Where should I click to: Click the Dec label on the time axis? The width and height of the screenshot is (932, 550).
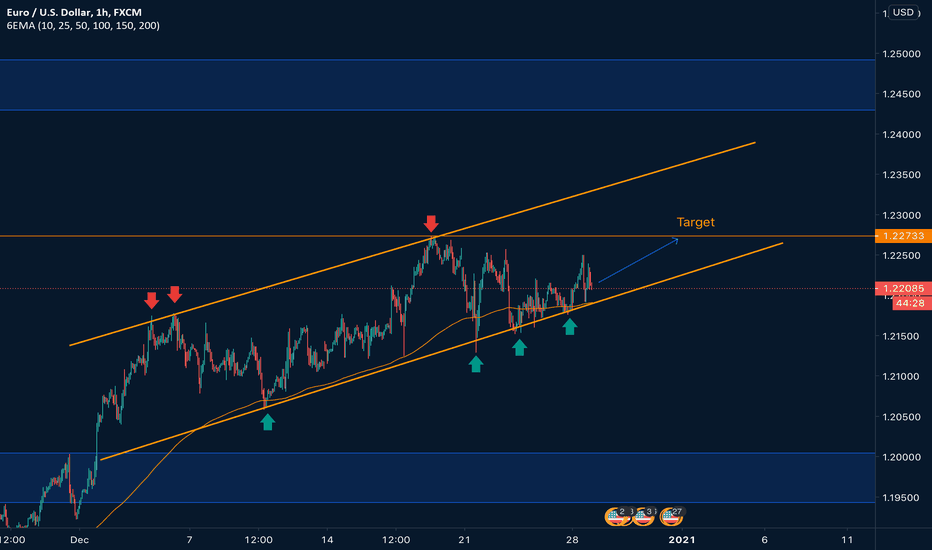tap(79, 540)
